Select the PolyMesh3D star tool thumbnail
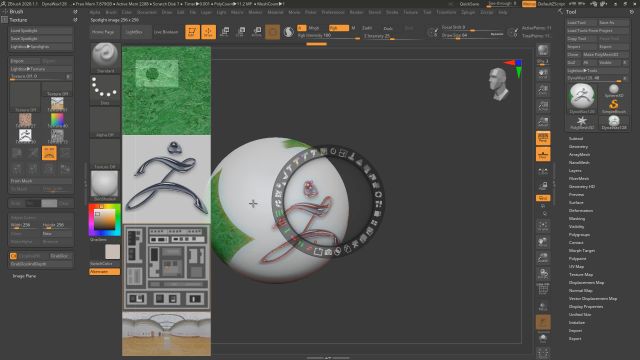640x360 pixels. 582,122
